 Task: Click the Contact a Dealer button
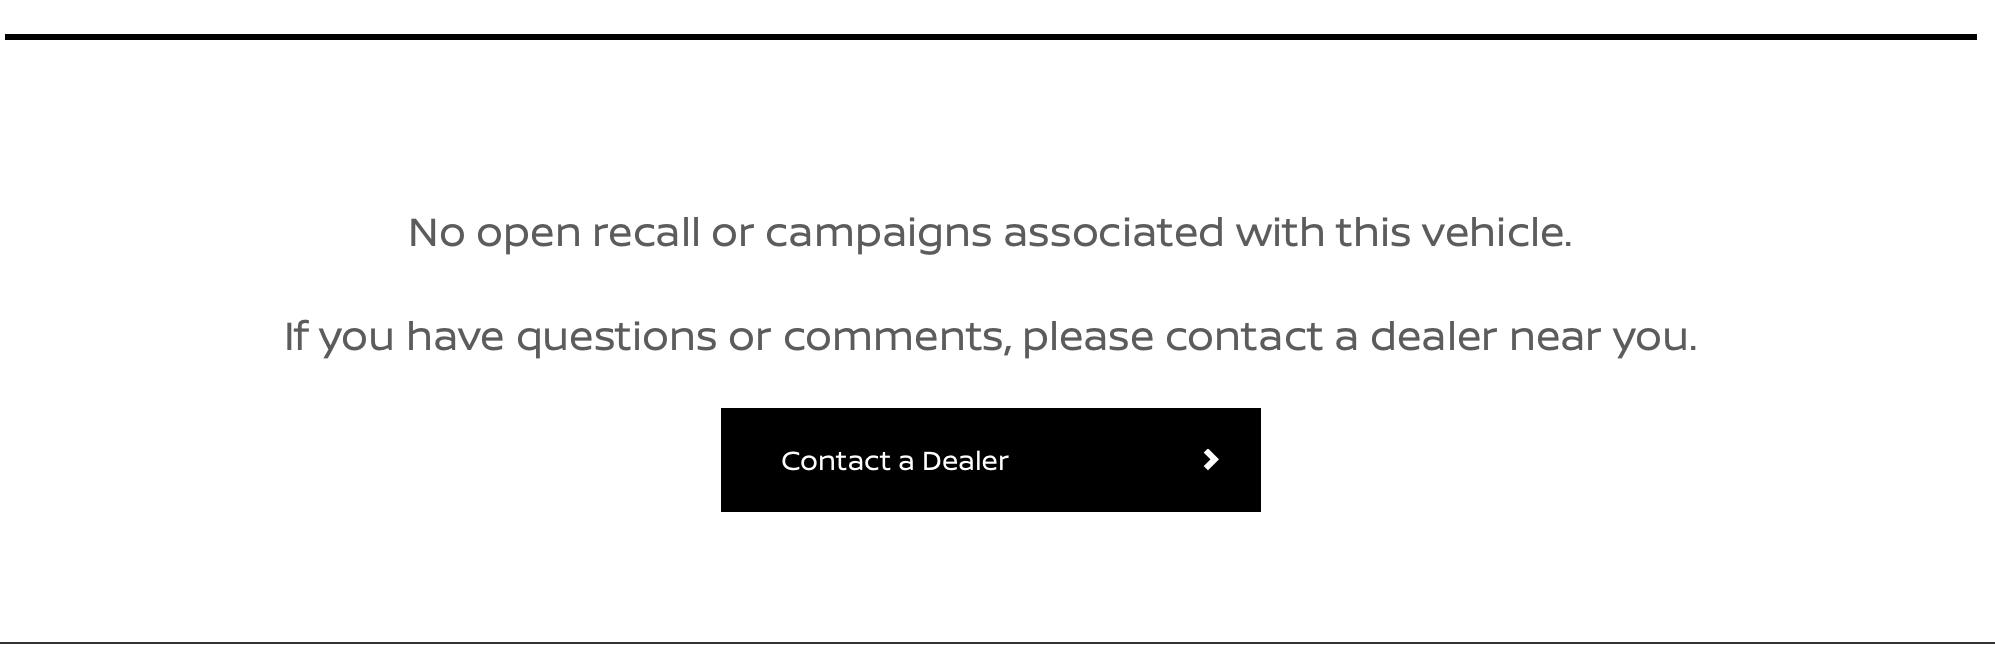(x=990, y=460)
